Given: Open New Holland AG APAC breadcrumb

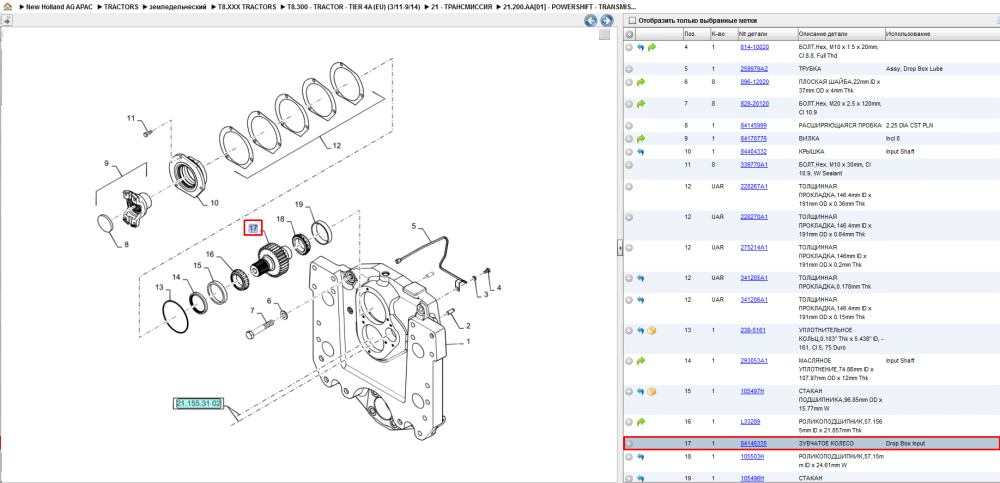Looking at the screenshot, I should click(x=59, y=6).
